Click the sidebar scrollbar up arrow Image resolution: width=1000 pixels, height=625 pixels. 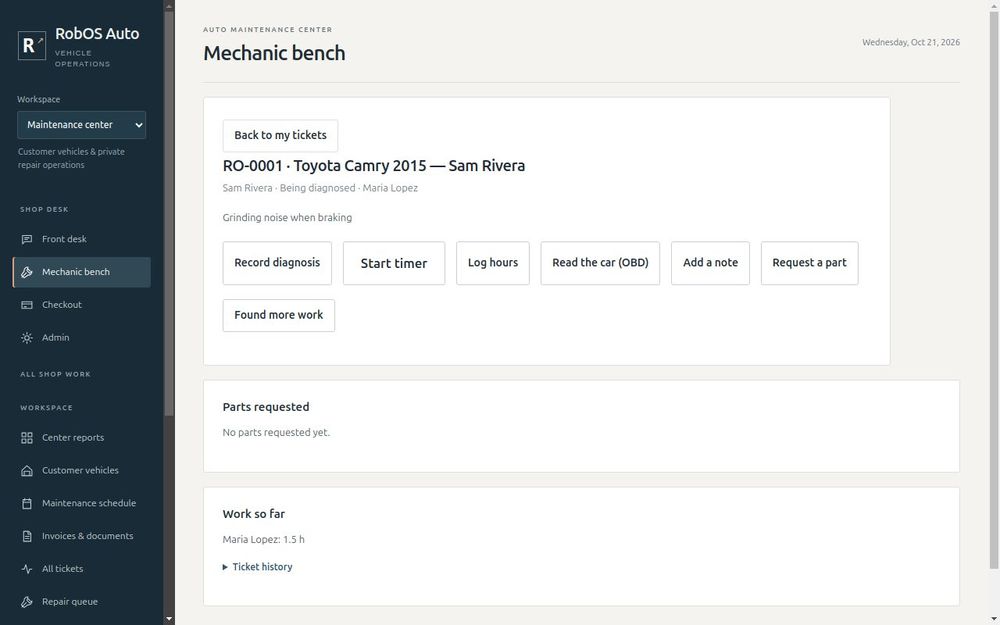tap(169, 6)
